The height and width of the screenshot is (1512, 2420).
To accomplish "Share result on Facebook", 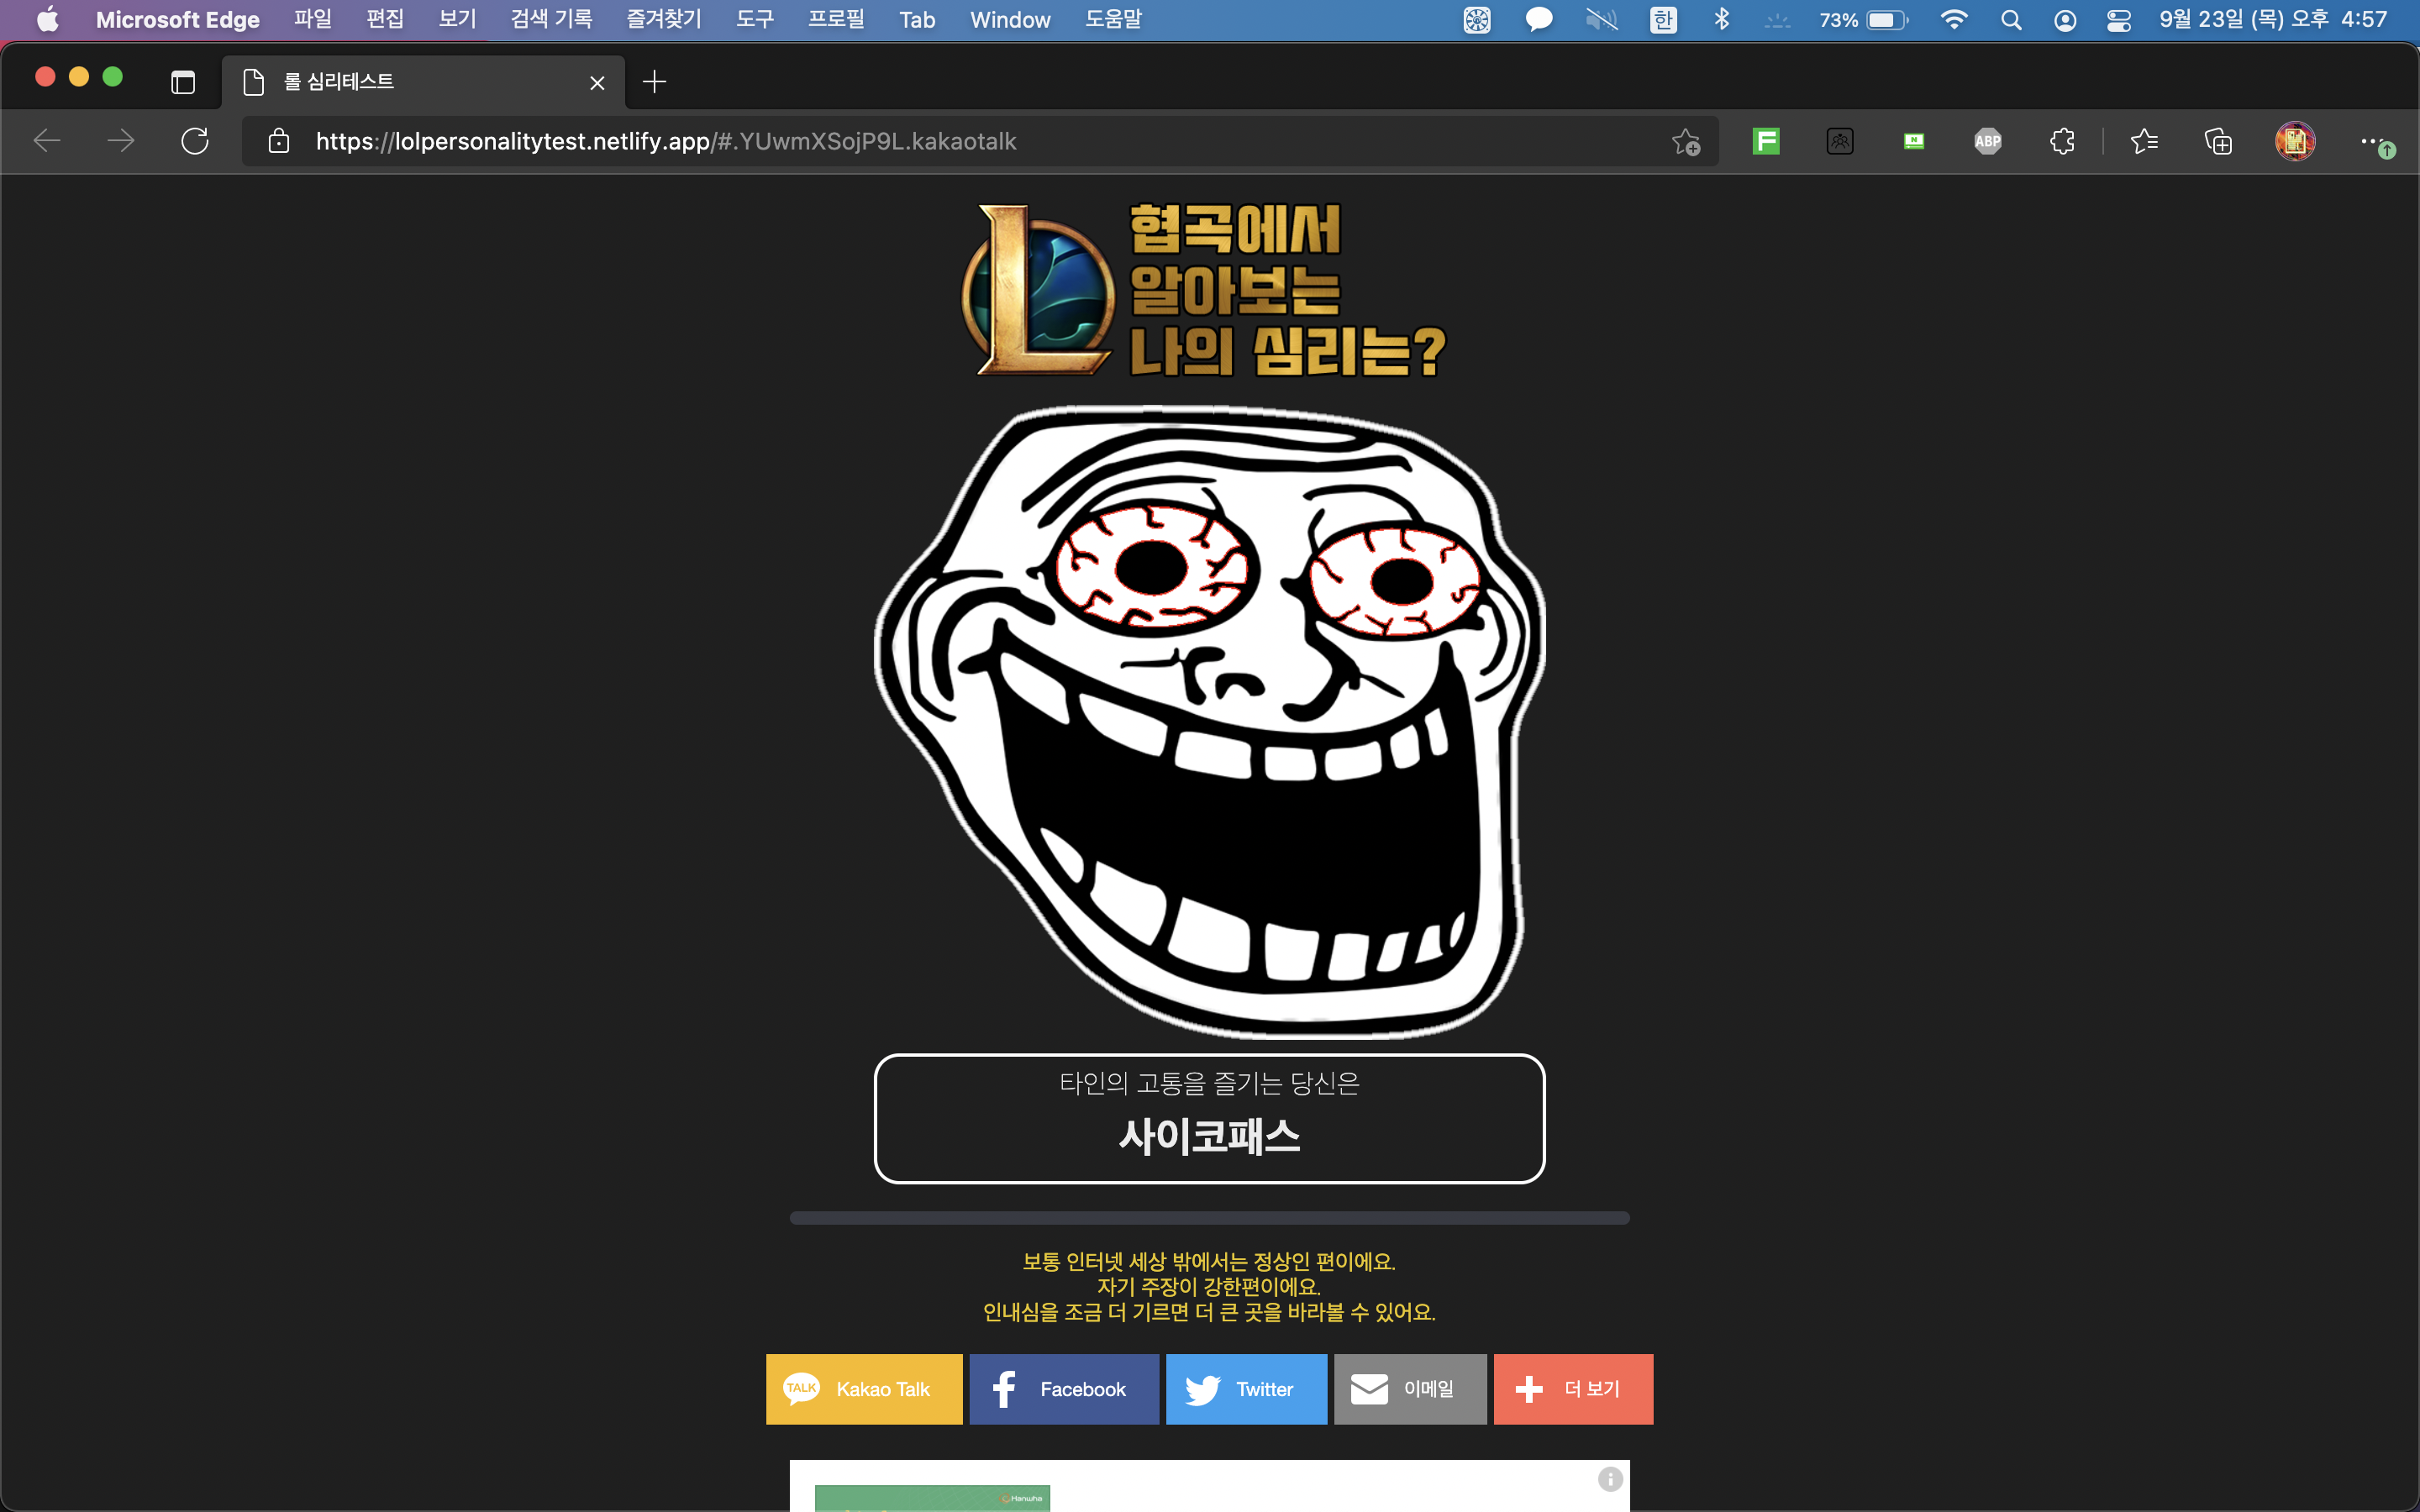I will (1064, 1389).
